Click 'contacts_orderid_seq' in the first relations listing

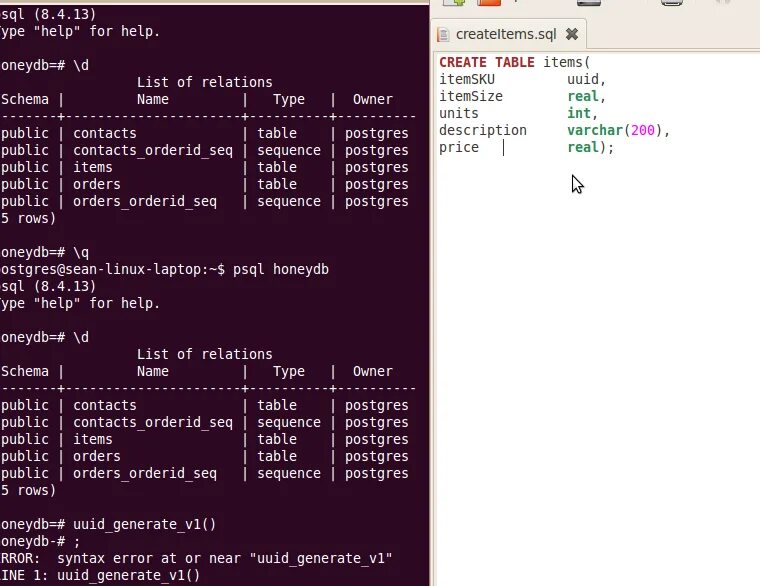(153, 151)
